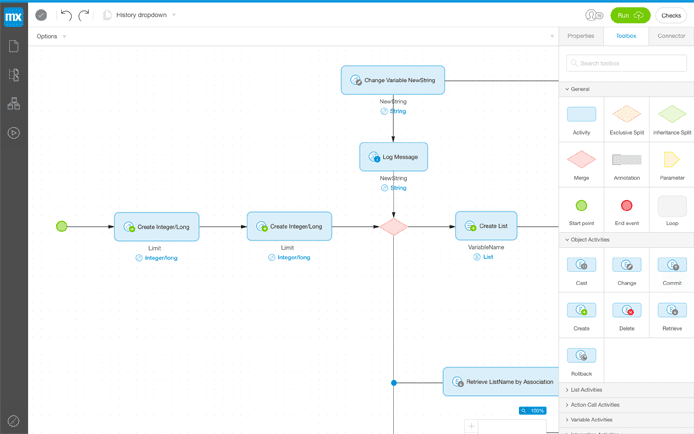Click the play circle icon in sidebar
This screenshot has height=434, width=694.
[x=14, y=133]
